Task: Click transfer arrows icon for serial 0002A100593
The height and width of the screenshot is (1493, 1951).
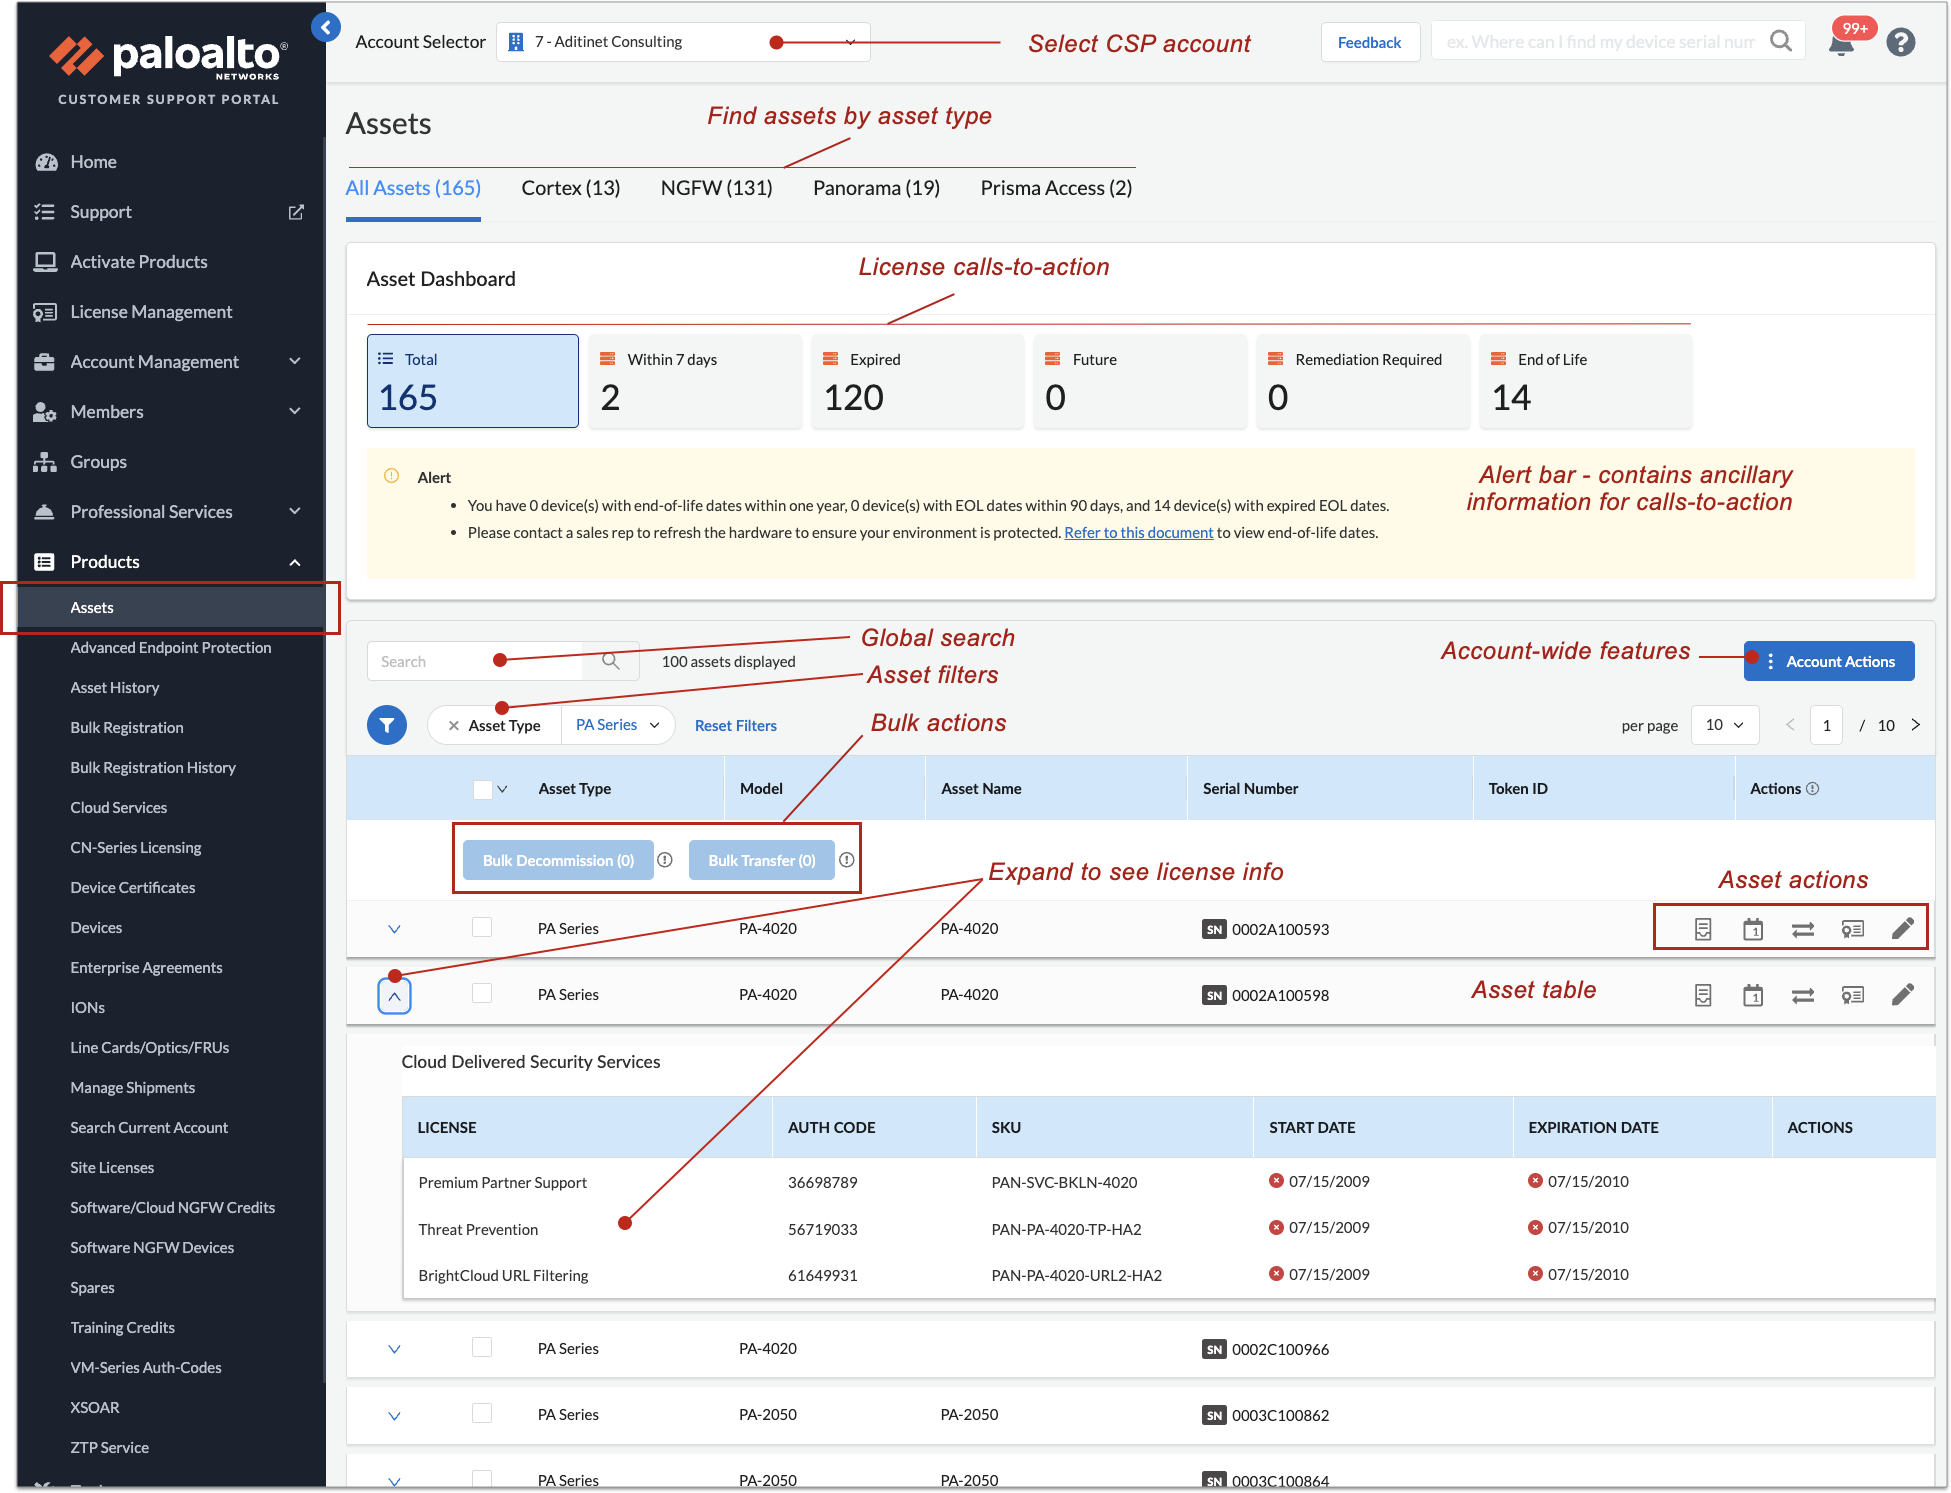Action: pos(1802,930)
